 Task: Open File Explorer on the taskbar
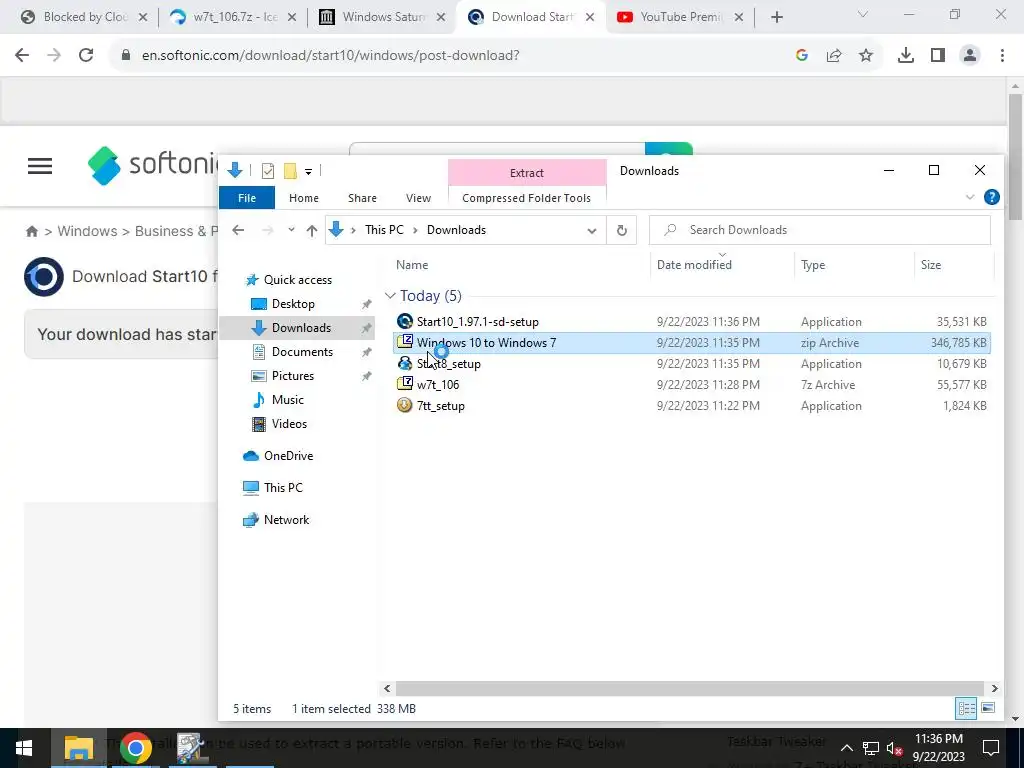[x=78, y=748]
